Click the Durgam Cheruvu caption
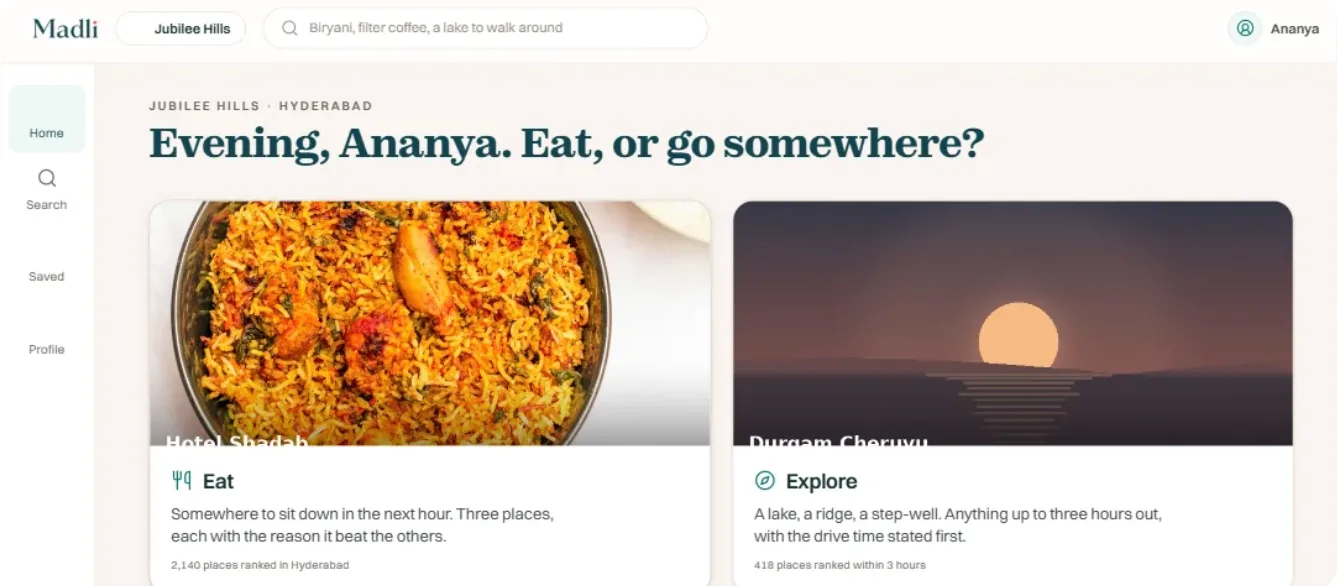This screenshot has height=586, width=1338. coord(838,440)
